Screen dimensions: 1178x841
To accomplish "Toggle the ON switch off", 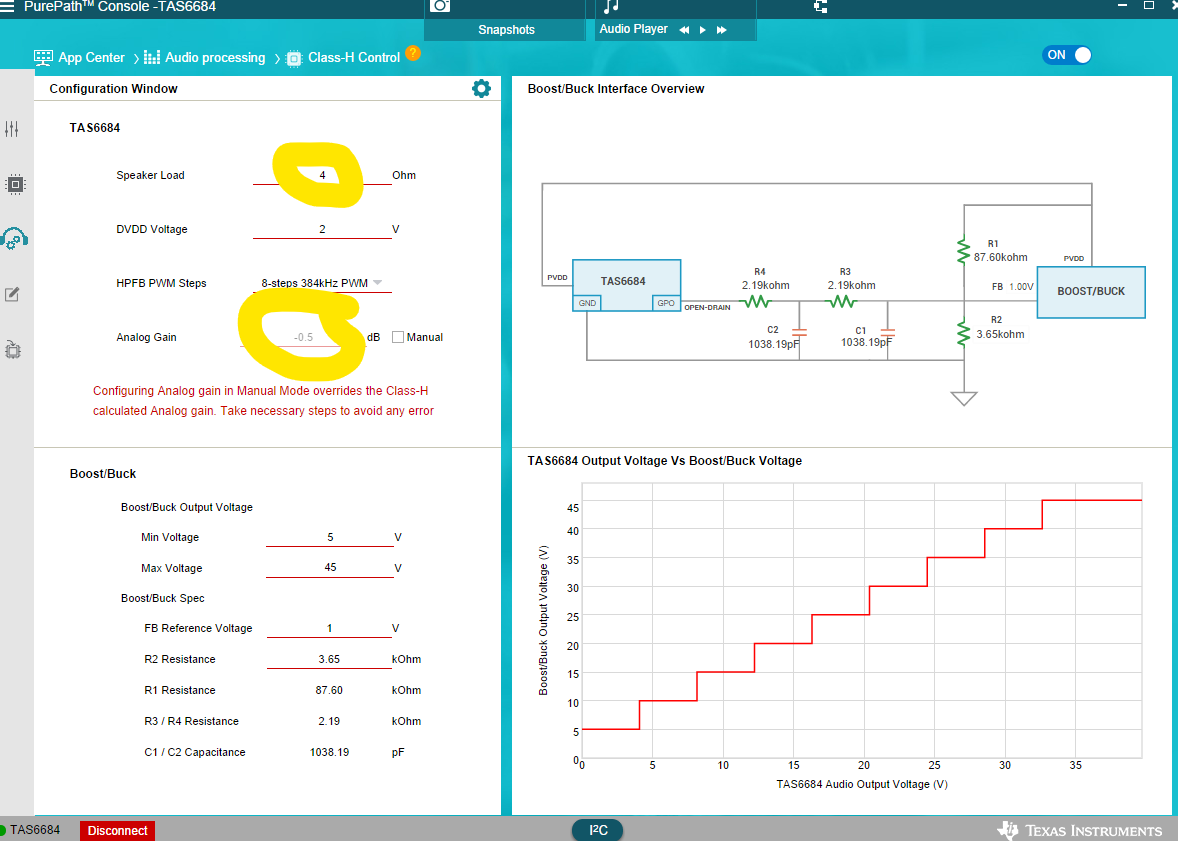I will click(x=1067, y=55).
